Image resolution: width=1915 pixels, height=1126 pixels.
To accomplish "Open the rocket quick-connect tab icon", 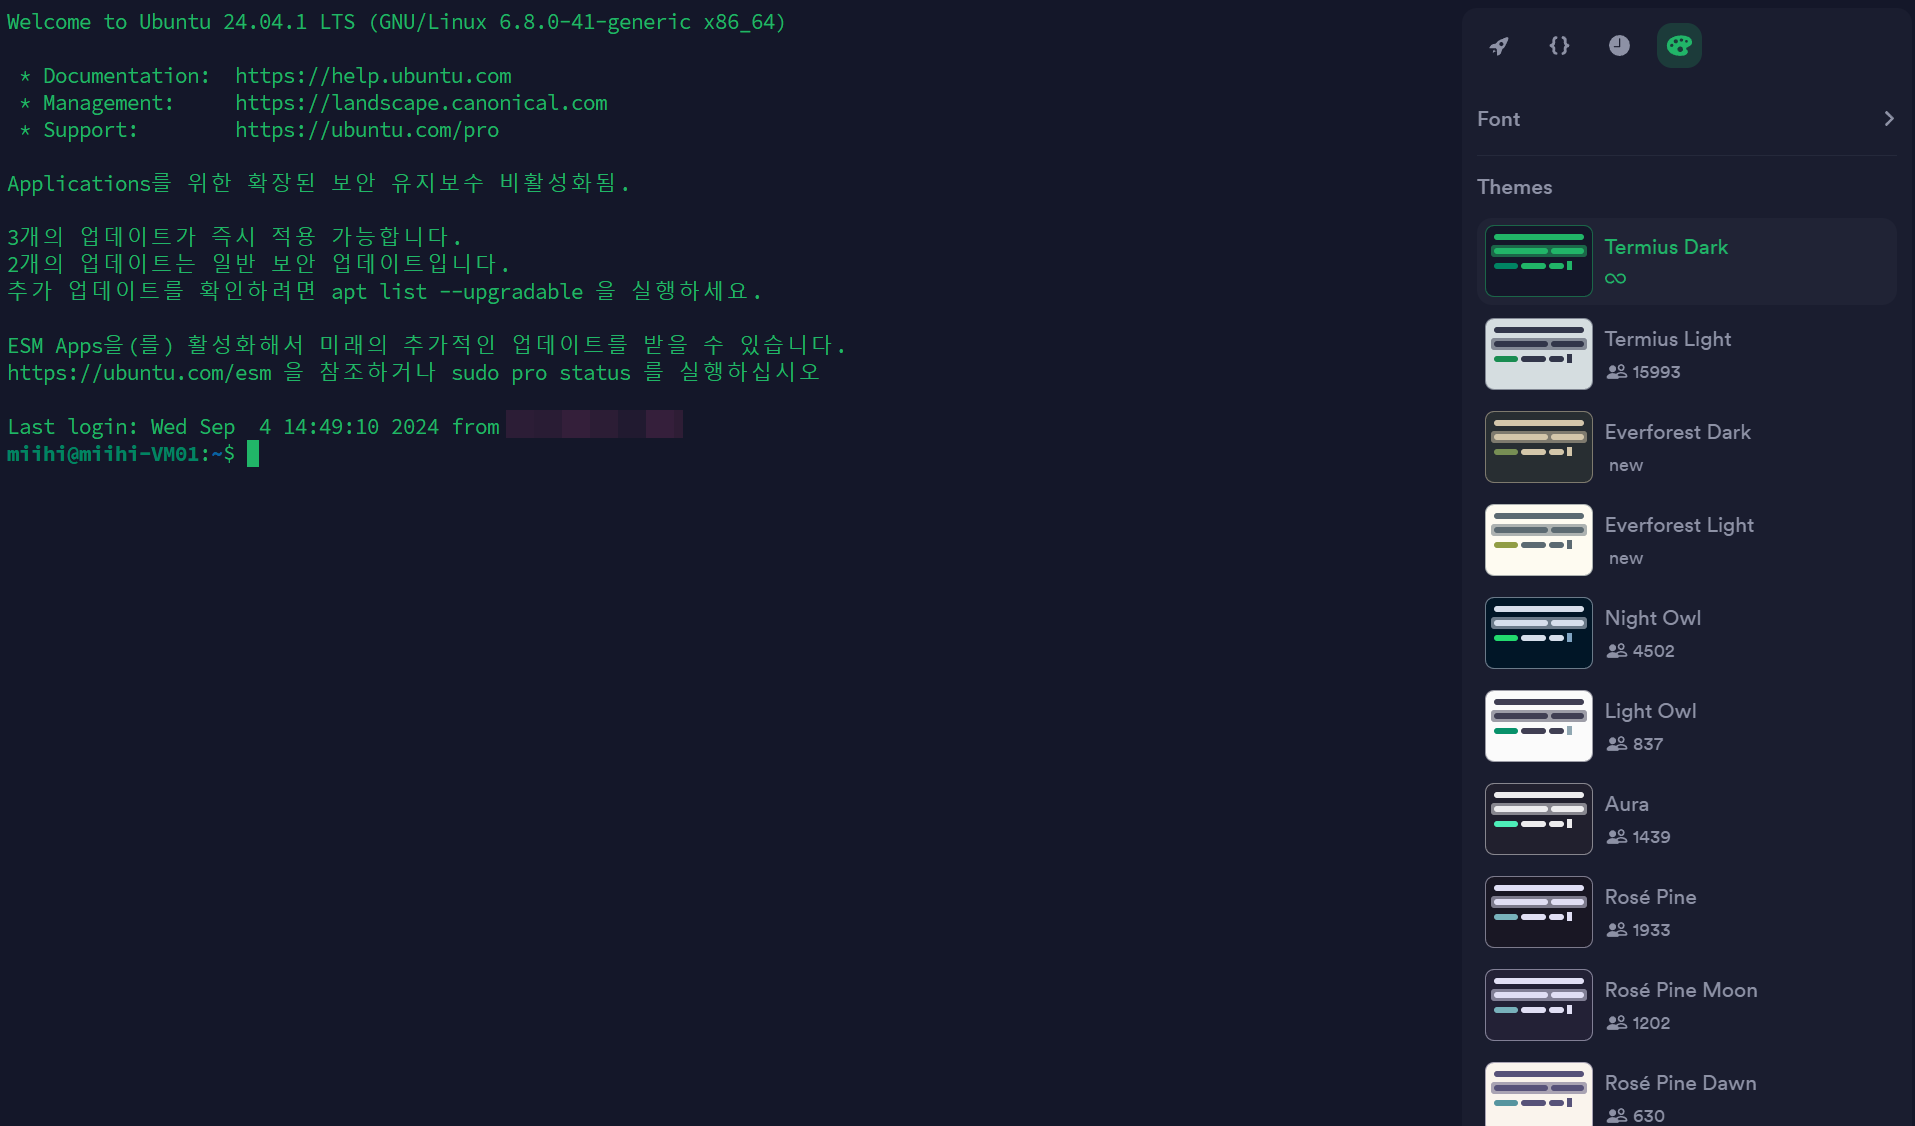I will coord(1499,46).
